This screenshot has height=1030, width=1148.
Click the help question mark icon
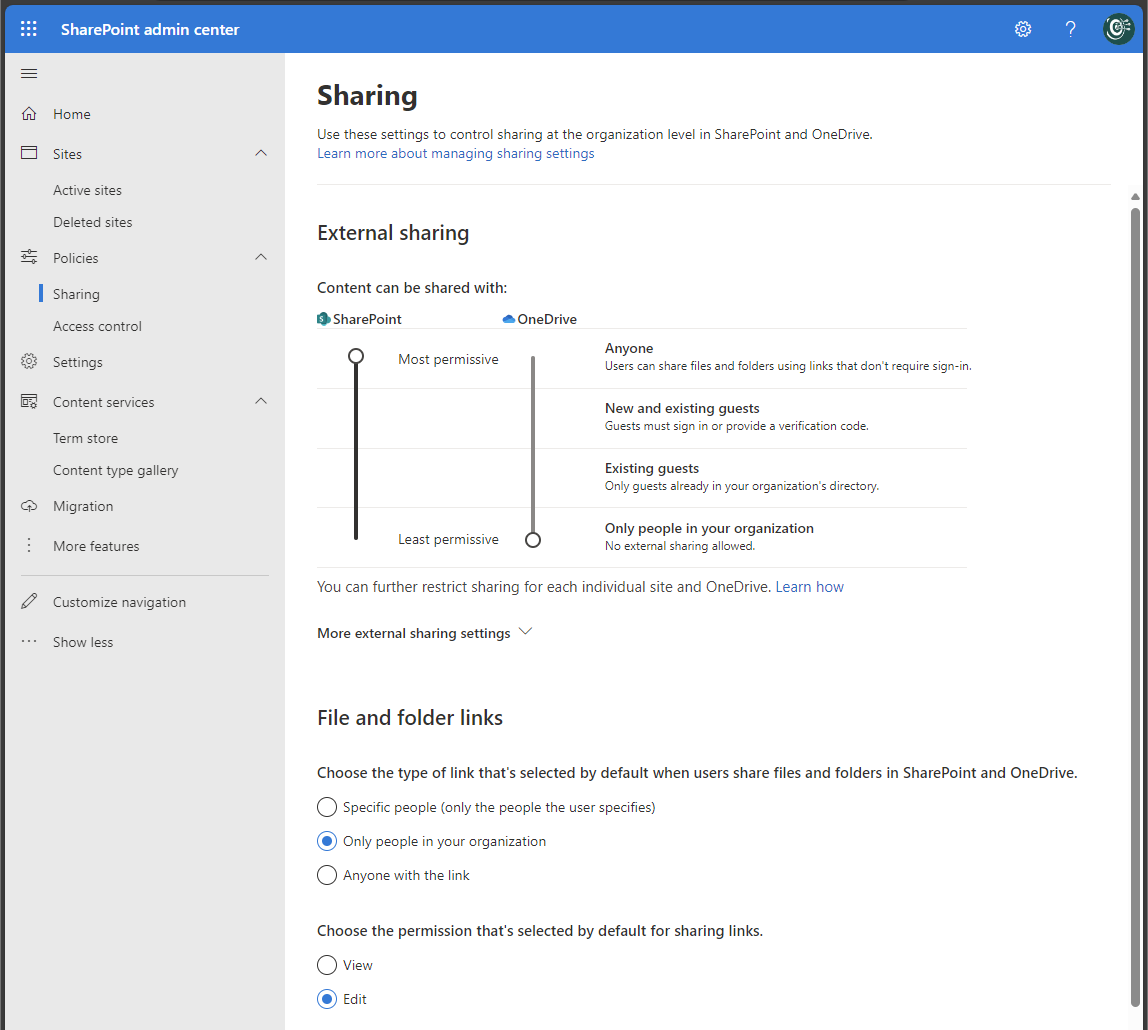point(1070,29)
